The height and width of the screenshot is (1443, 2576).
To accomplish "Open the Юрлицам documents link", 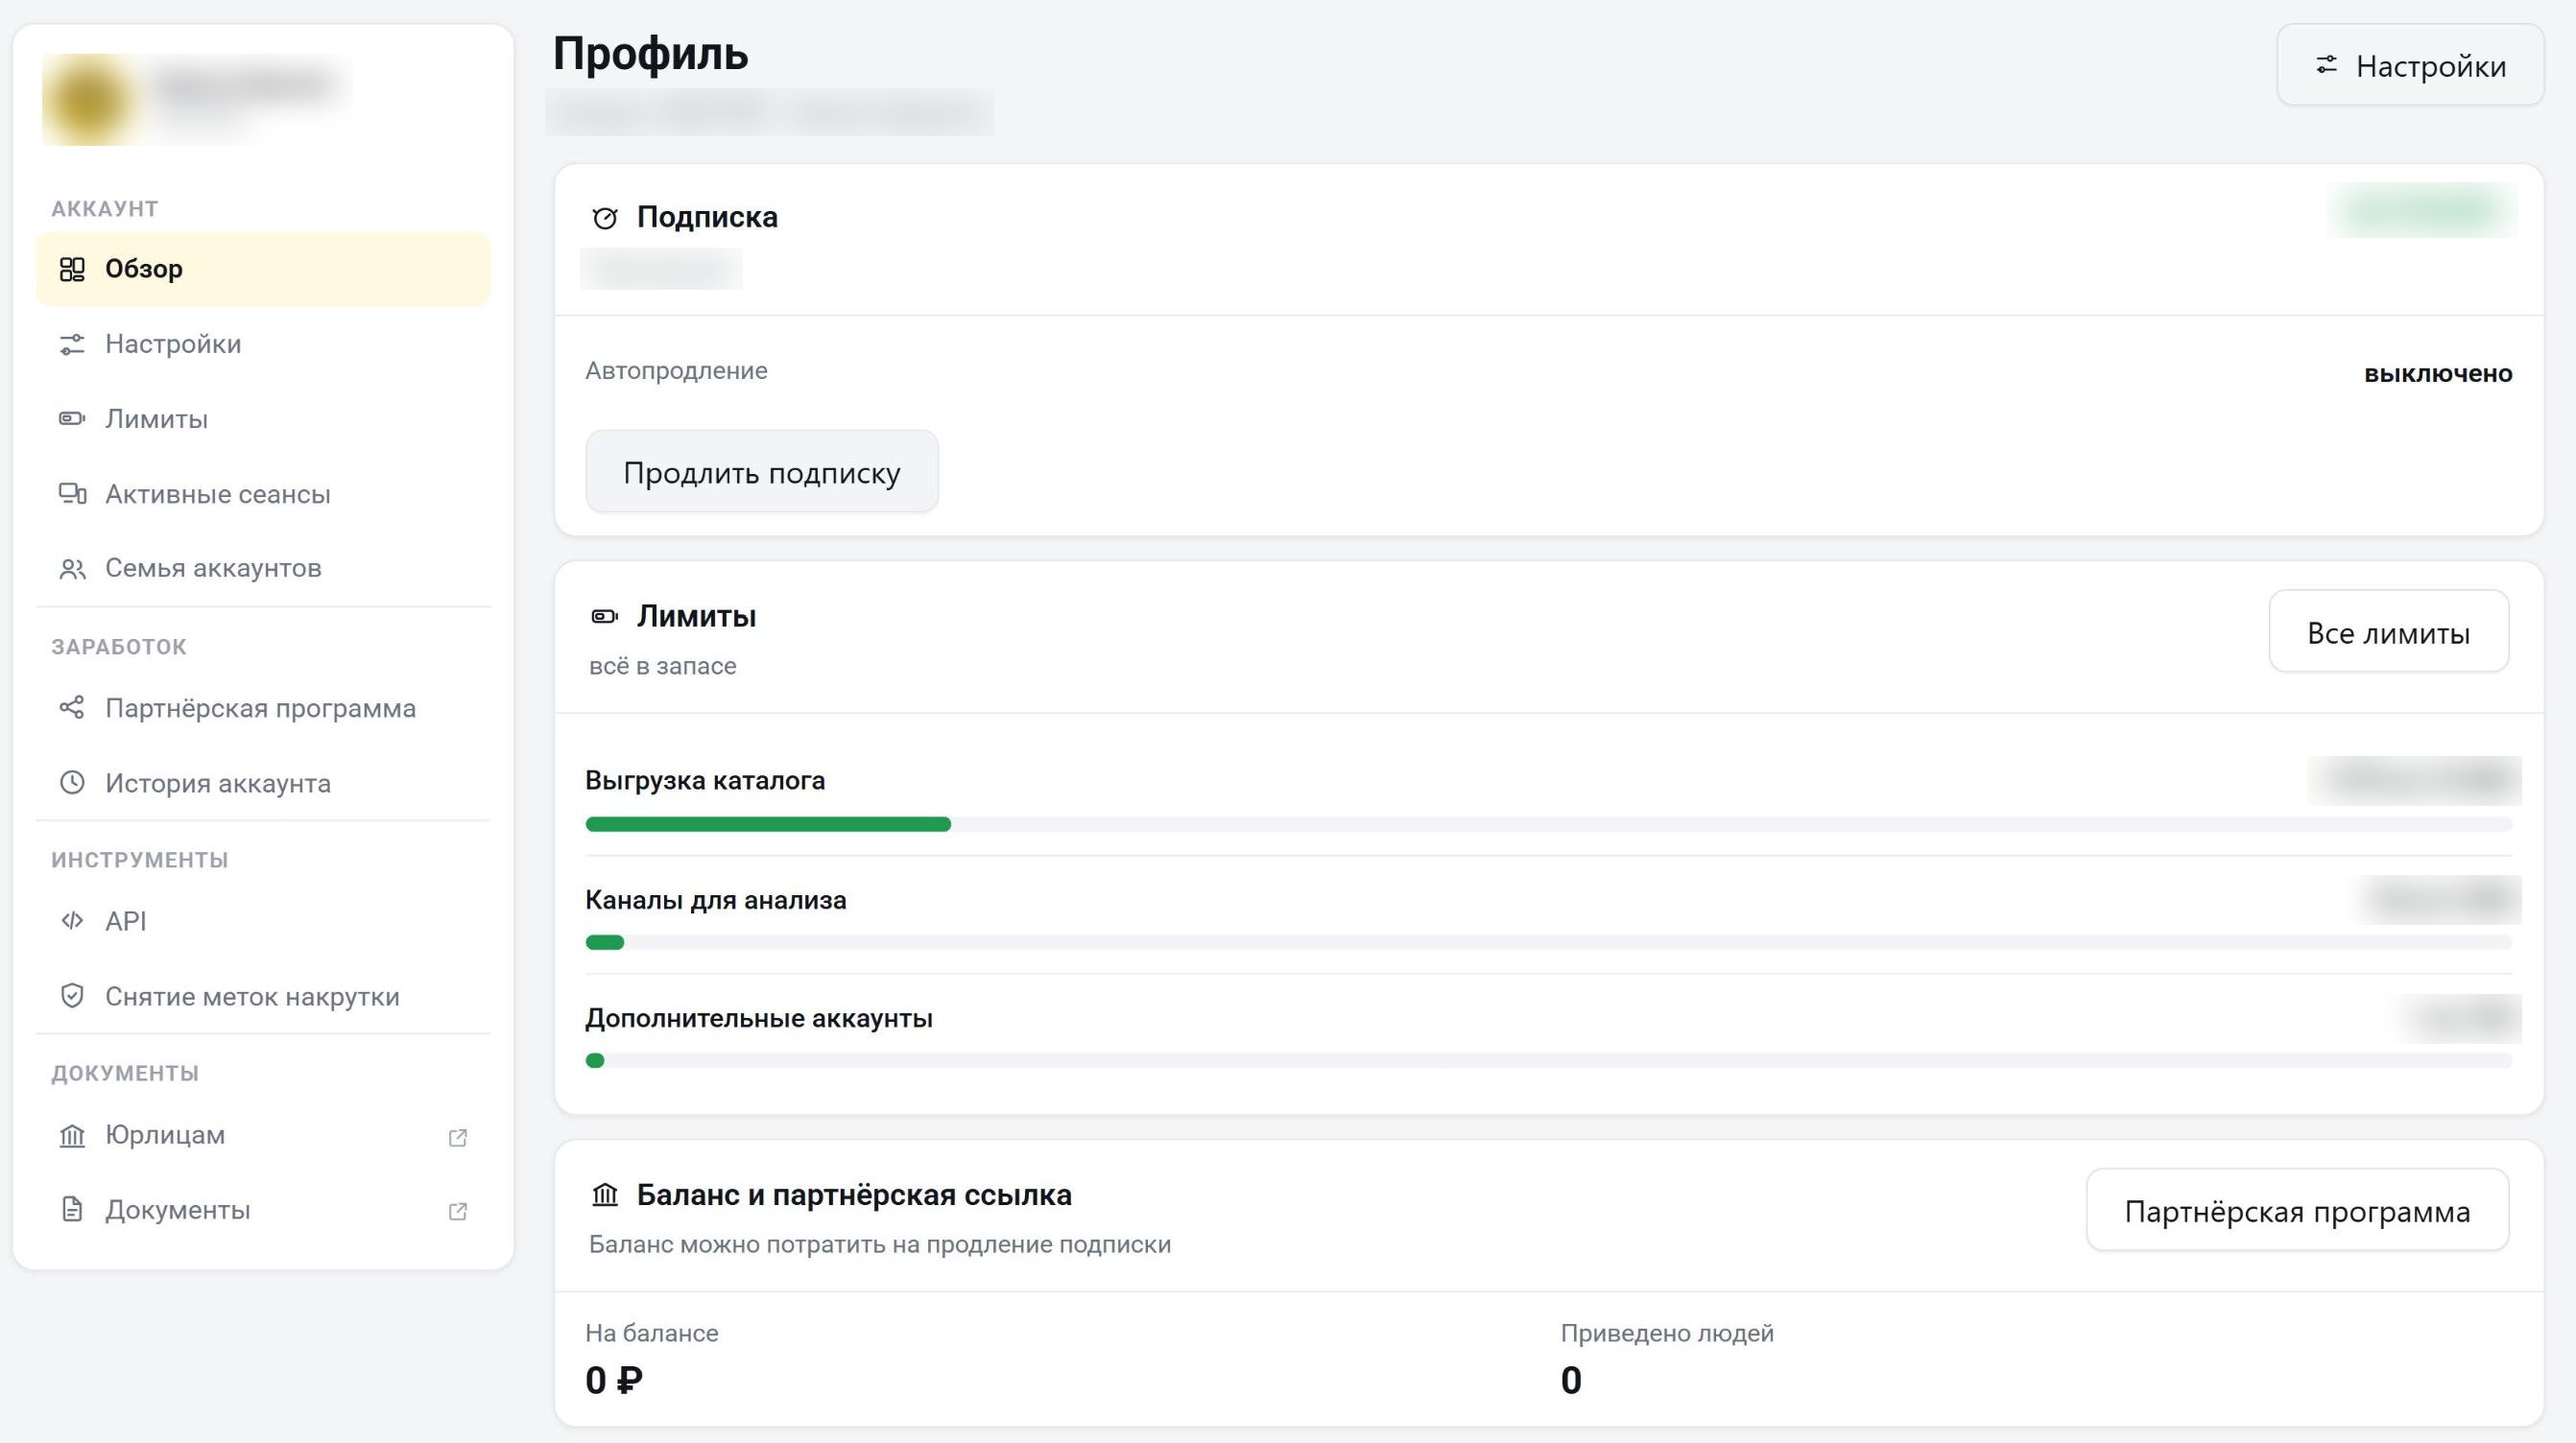I will tap(263, 1136).
